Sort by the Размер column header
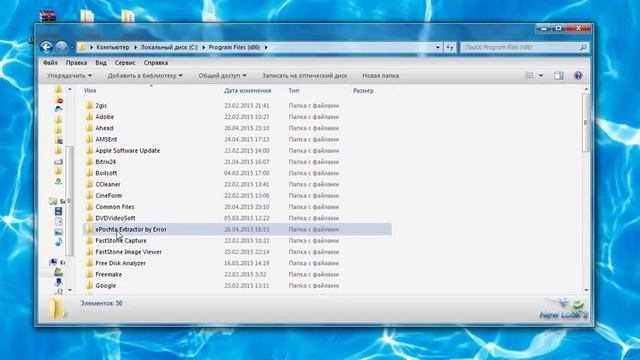The image size is (640, 360). (363, 91)
